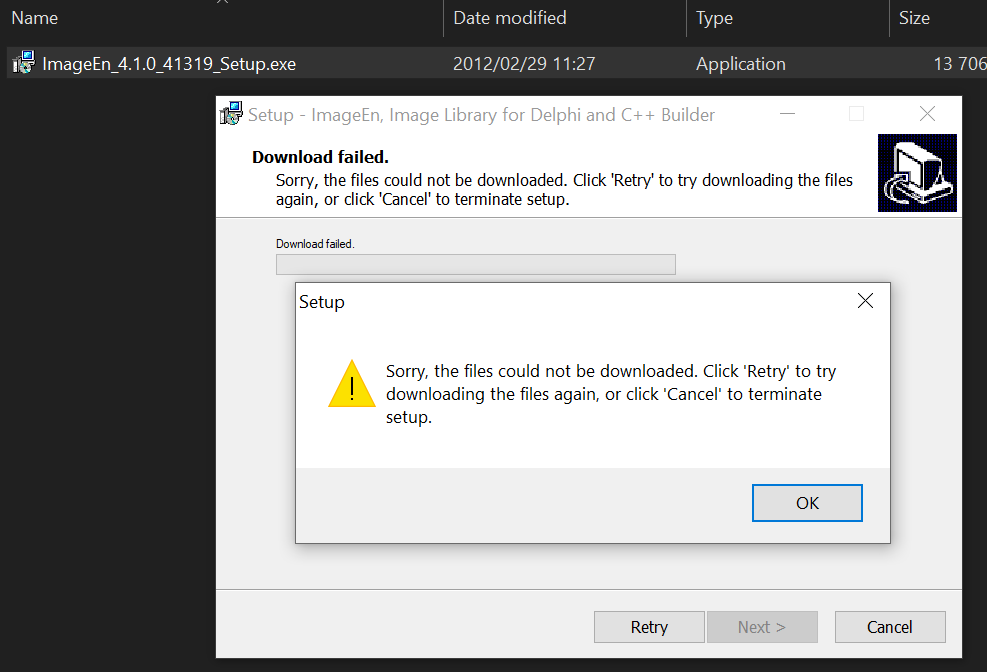This screenshot has height=672, width=987.
Task: Click the file's Application type cell
Action: (x=740, y=64)
